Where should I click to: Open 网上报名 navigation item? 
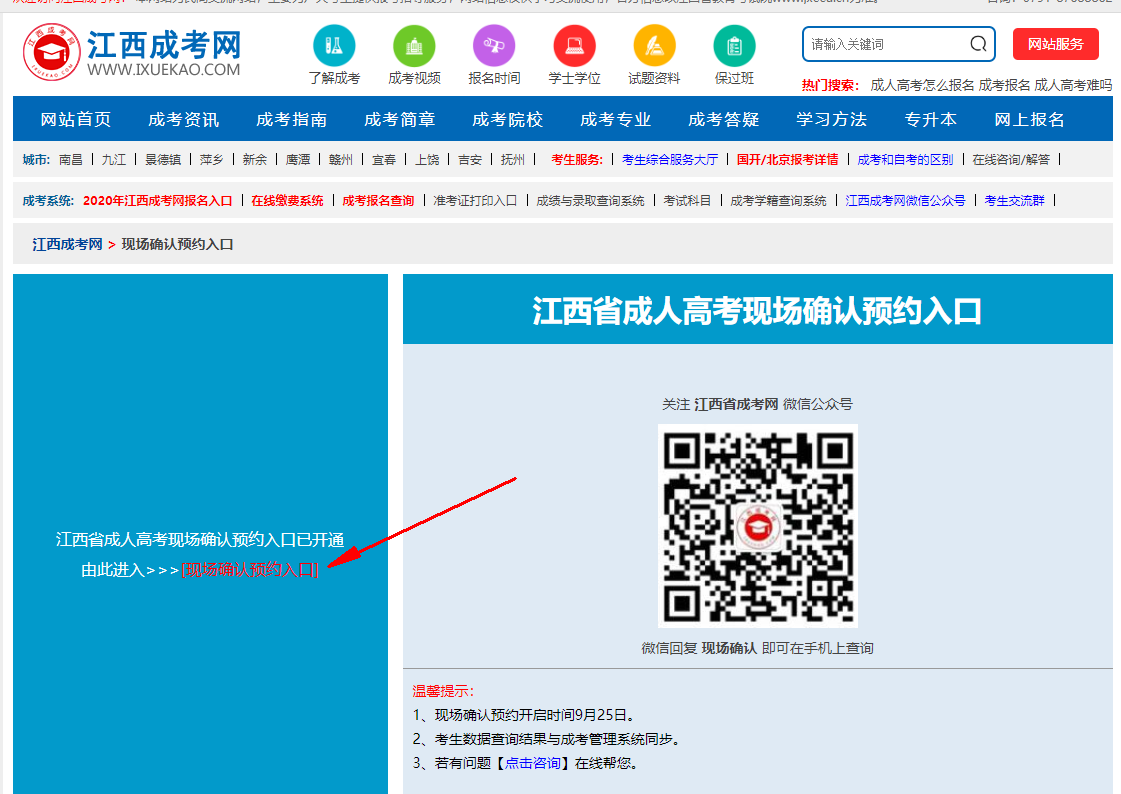[1029, 119]
